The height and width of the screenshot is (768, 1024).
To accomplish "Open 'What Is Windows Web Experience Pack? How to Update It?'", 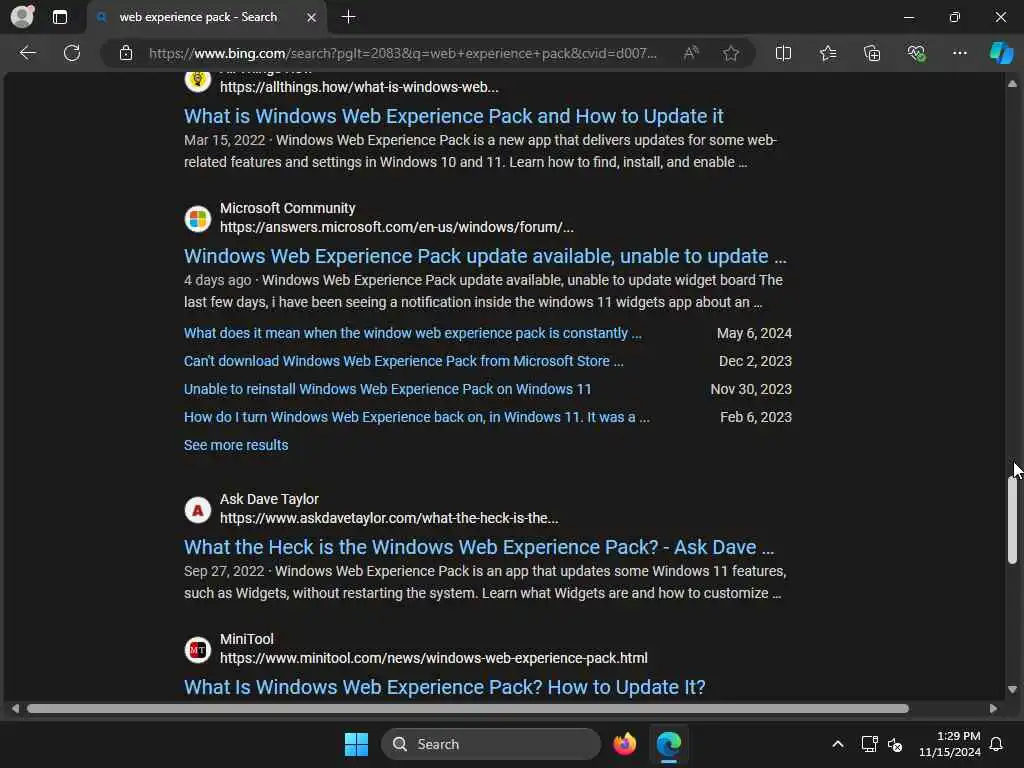I will click(x=444, y=687).
